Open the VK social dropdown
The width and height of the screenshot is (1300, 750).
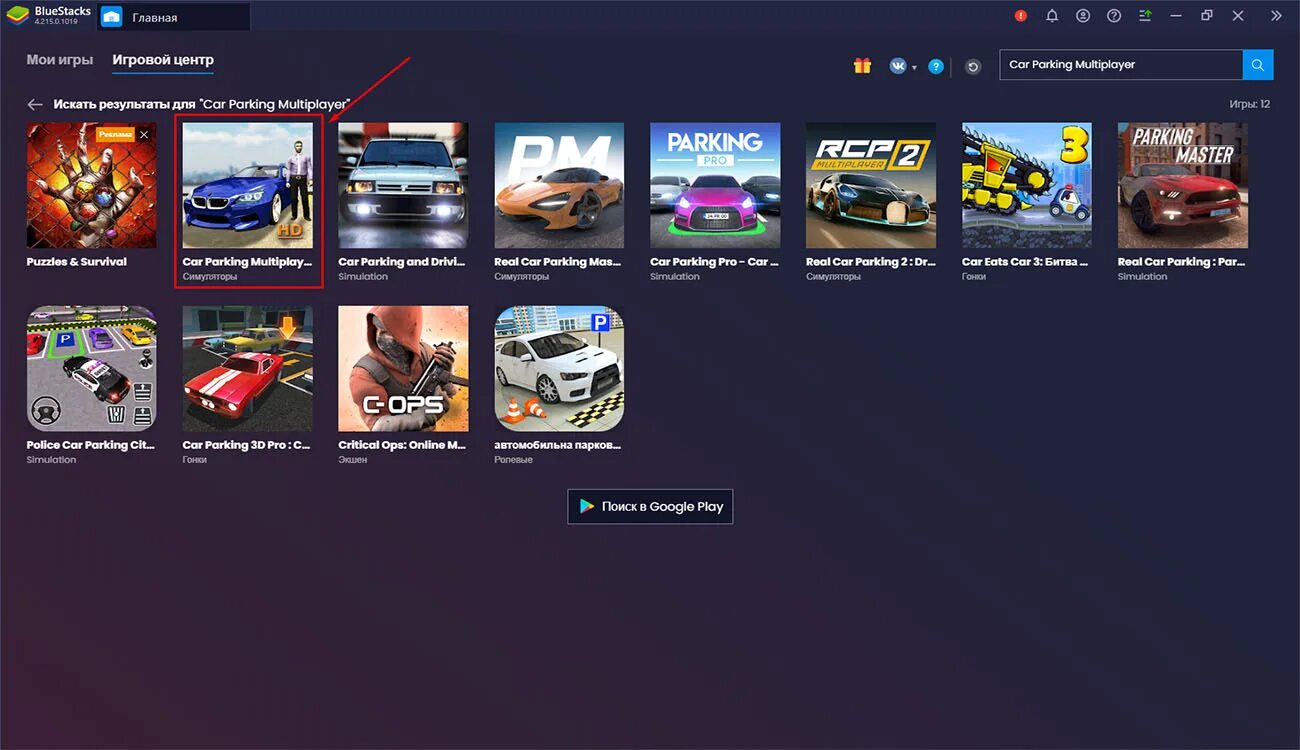[x=903, y=66]
